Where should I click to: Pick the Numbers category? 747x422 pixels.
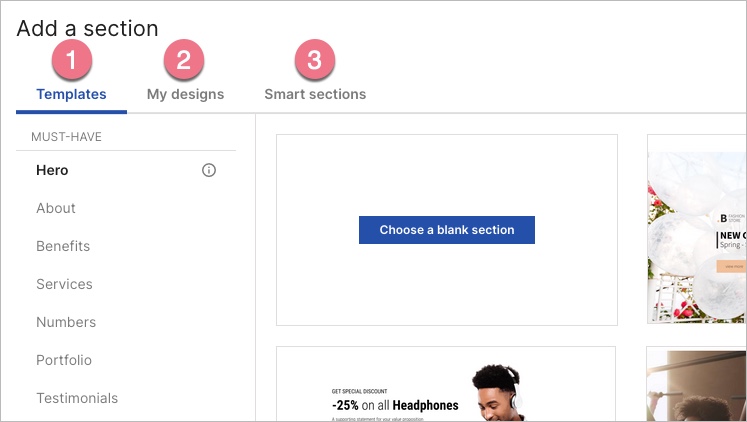click(66, 322)
